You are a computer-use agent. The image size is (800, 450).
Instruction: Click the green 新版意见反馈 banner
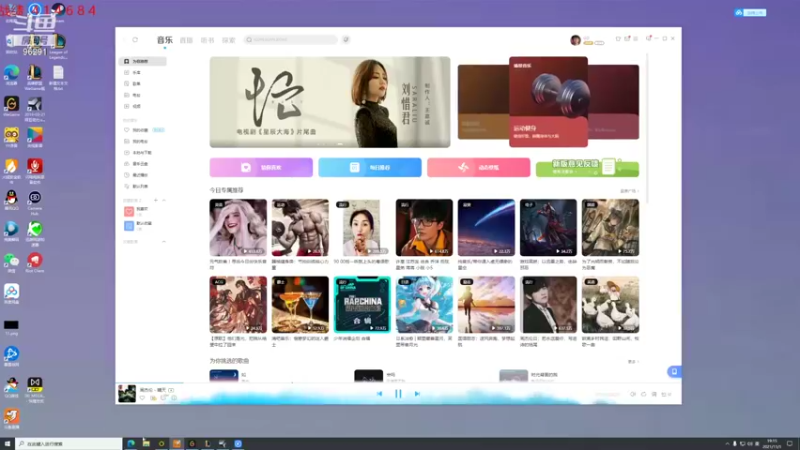tap(587, 167)
